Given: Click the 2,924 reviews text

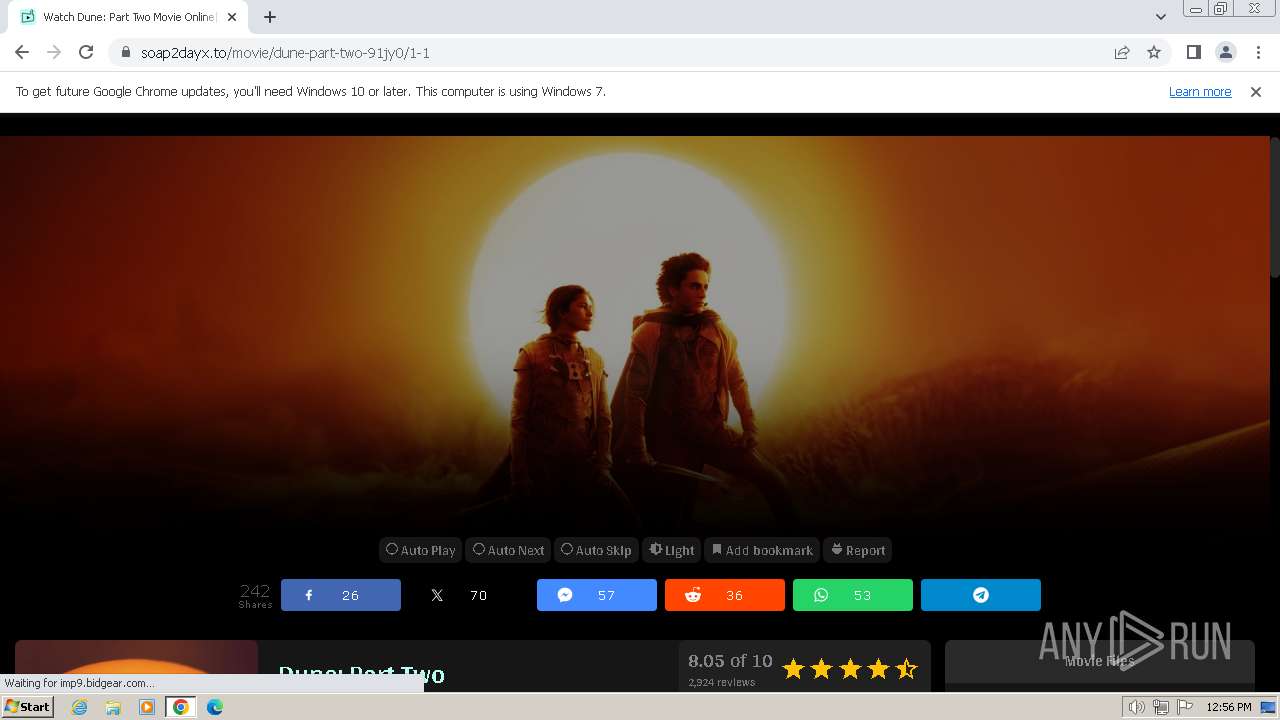Looking at the screenshot, I should pyautogui.click(x=722, y=682).
